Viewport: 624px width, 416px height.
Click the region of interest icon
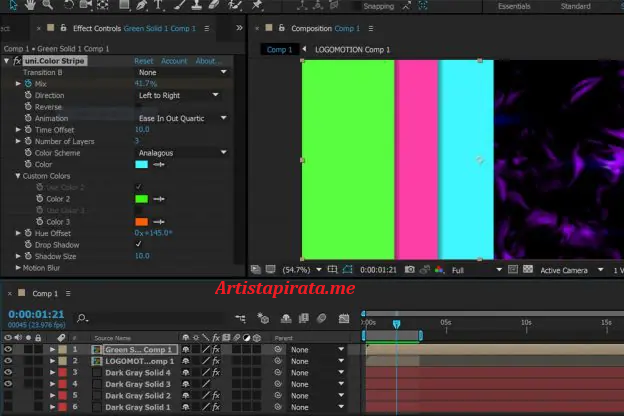point(511,270)
